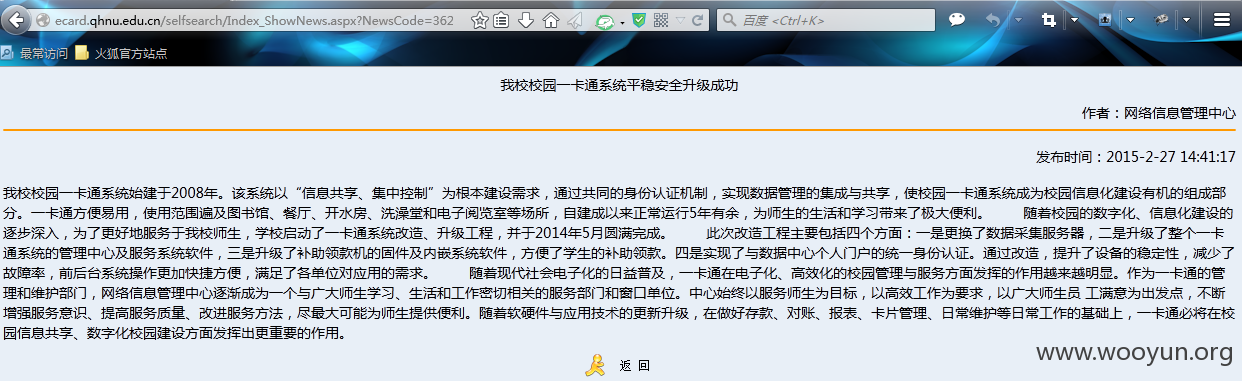Select the crop screenshot tool icon
Viewport: 1242px width, 381px height.
pos(1049,19)
